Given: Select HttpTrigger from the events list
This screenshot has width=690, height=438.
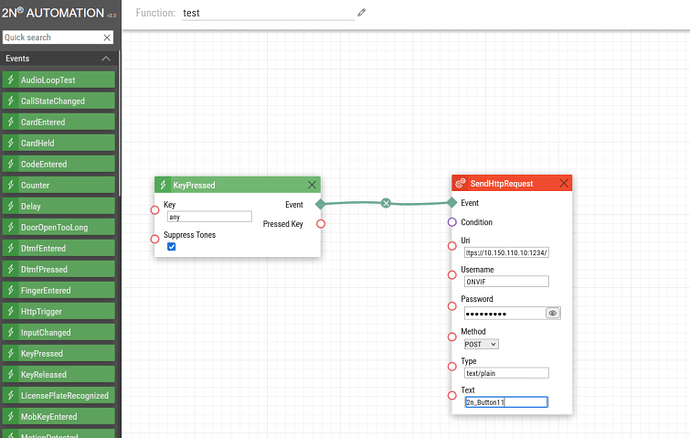Looking at the screenshot, I should [60, 312].
